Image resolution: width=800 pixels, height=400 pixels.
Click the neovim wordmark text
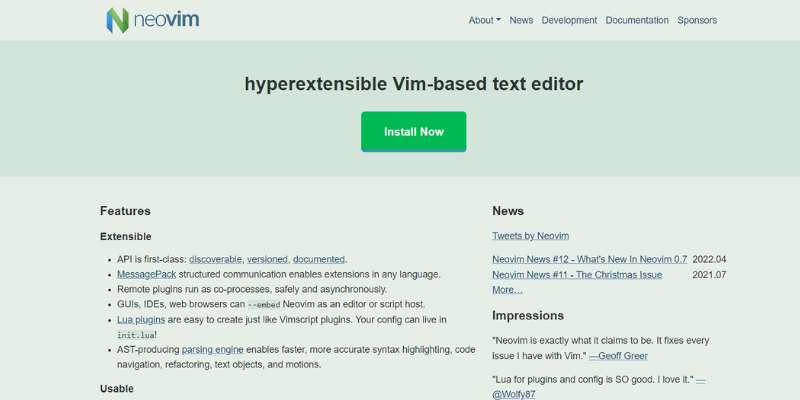tap(166, 20)
